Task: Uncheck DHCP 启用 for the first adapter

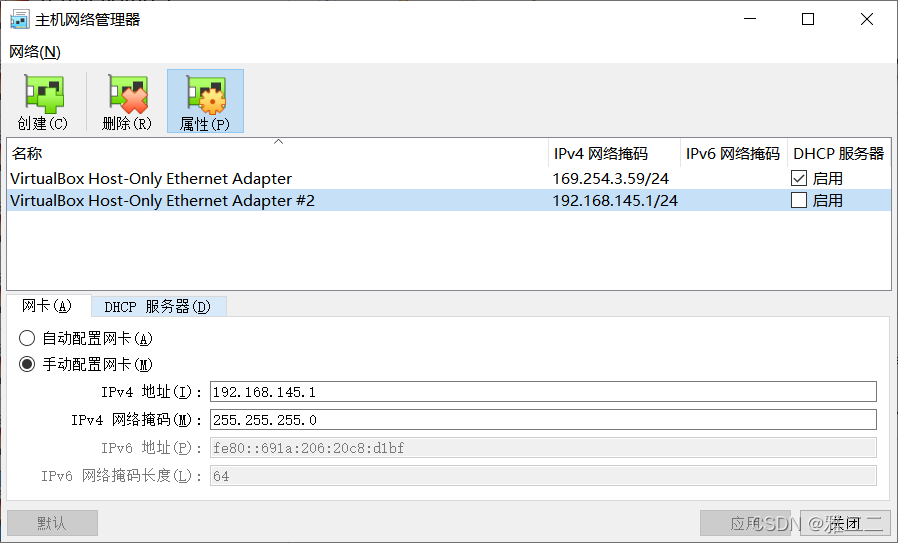Action: pyautogui.click(x=799, y=179)
